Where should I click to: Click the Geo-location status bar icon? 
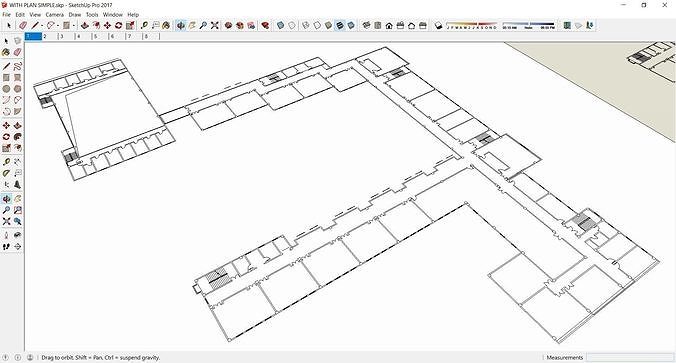(6, 357)
